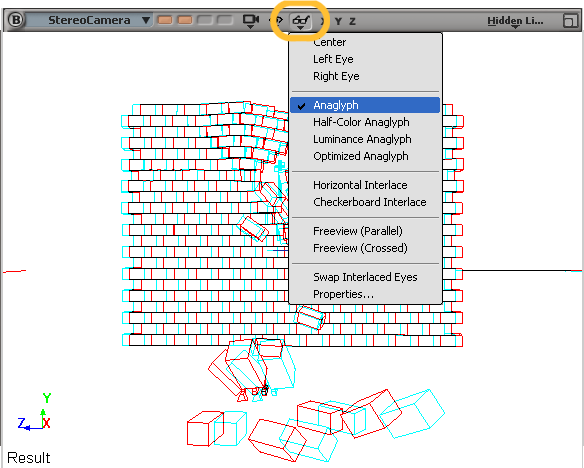Viewport: 584px width, 468px height.
Task: Click the fourth gray memo cam button
Action: click(225, 20)
